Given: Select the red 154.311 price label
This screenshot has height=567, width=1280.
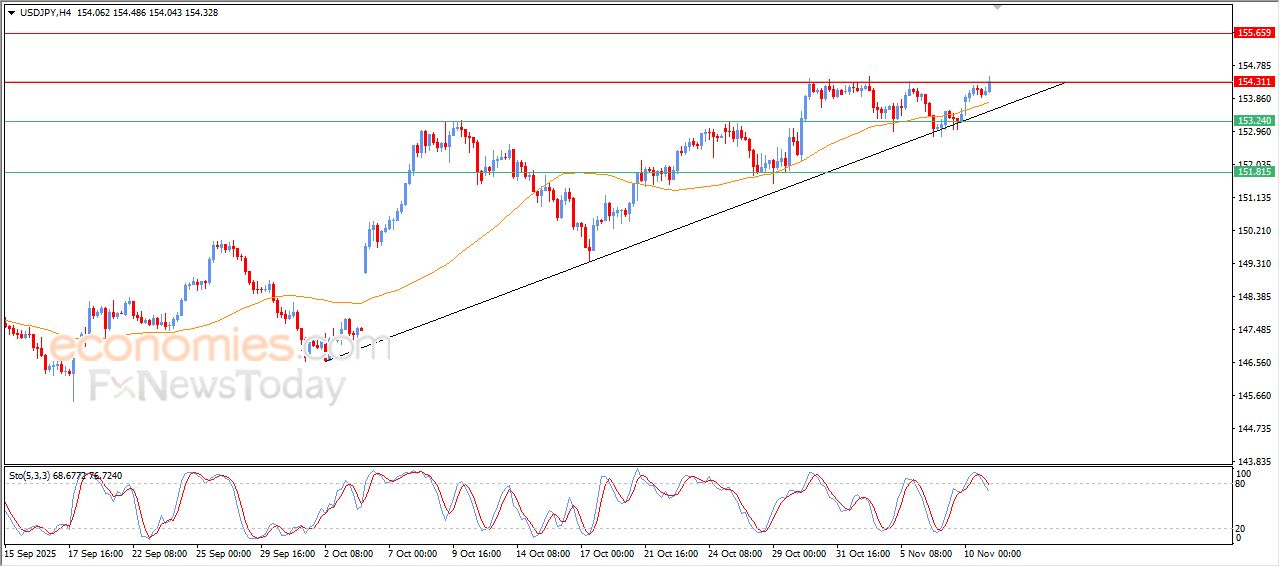Looking at the screenshot, I should pos(1255,82).
